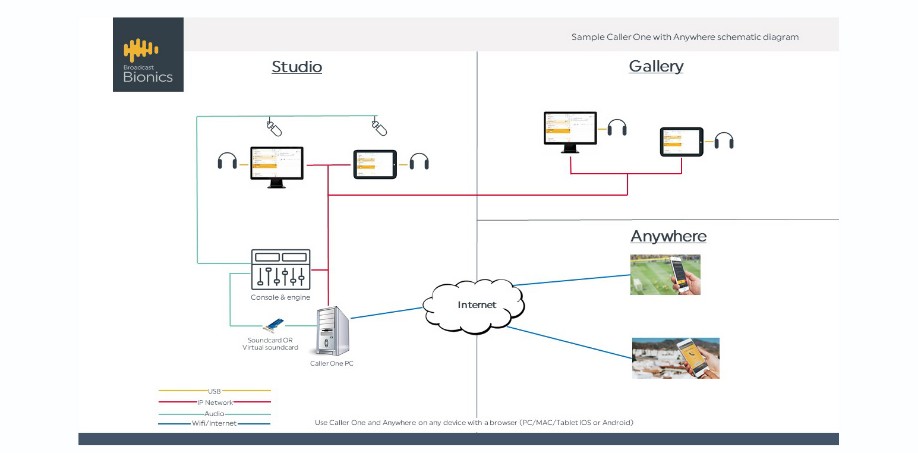Open the sports field phone photo

[x=665, y=274]
